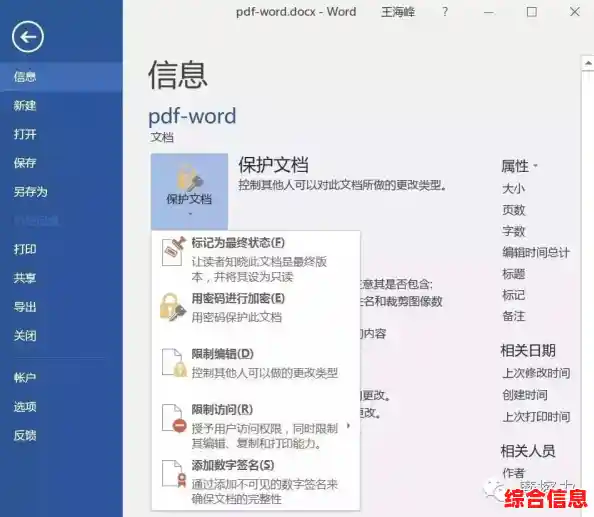Viewport: 594px width, 517px height.
Task: Click the back arrow circle icon
Action: pos(28,37)
